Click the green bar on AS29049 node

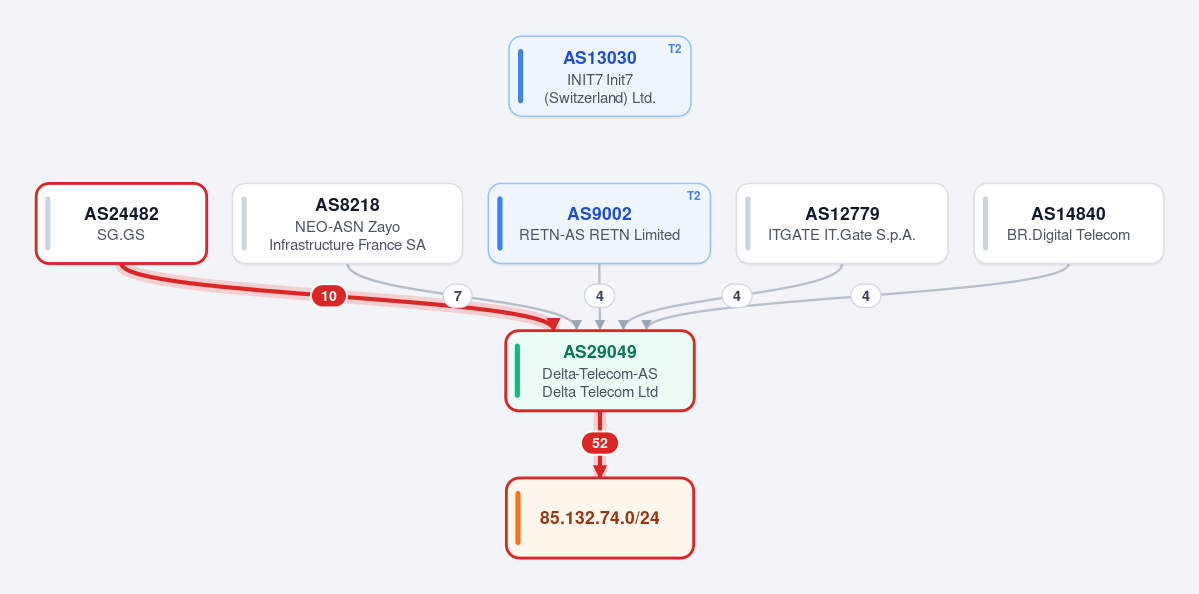click(x=518, y=371)
